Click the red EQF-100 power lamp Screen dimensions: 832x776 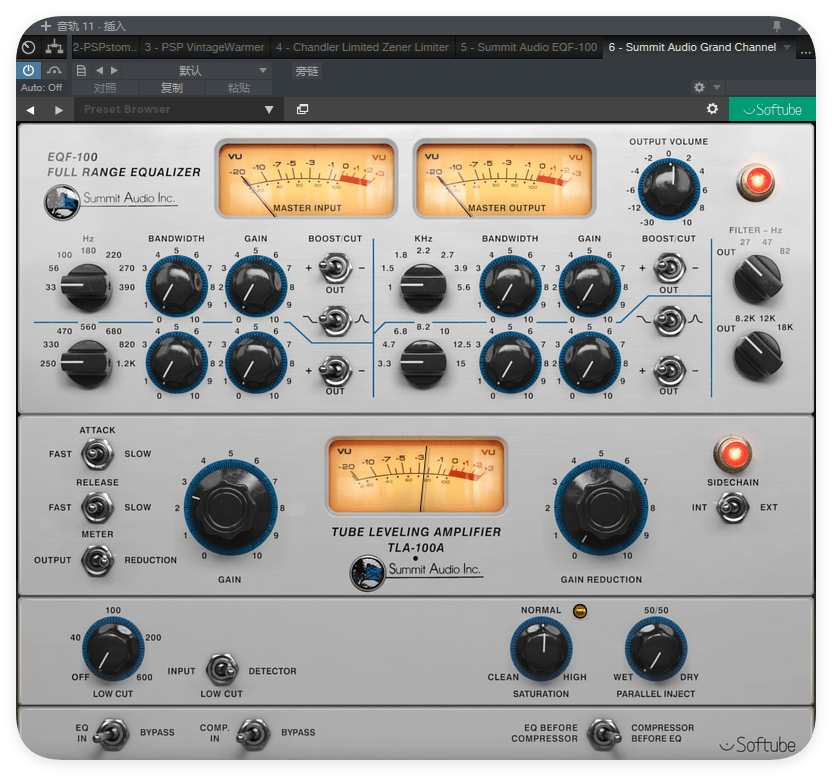tap(757, 182)
